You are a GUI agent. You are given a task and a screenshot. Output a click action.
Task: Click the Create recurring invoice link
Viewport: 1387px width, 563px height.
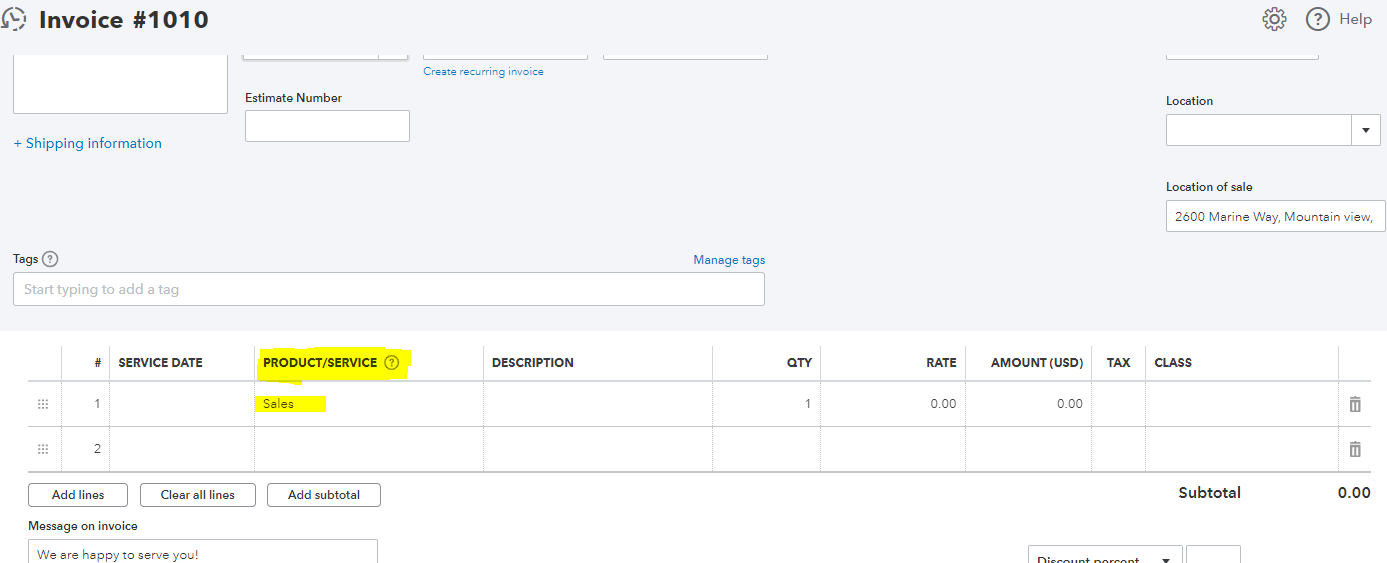pyautogui.click(x=483, y=72)
